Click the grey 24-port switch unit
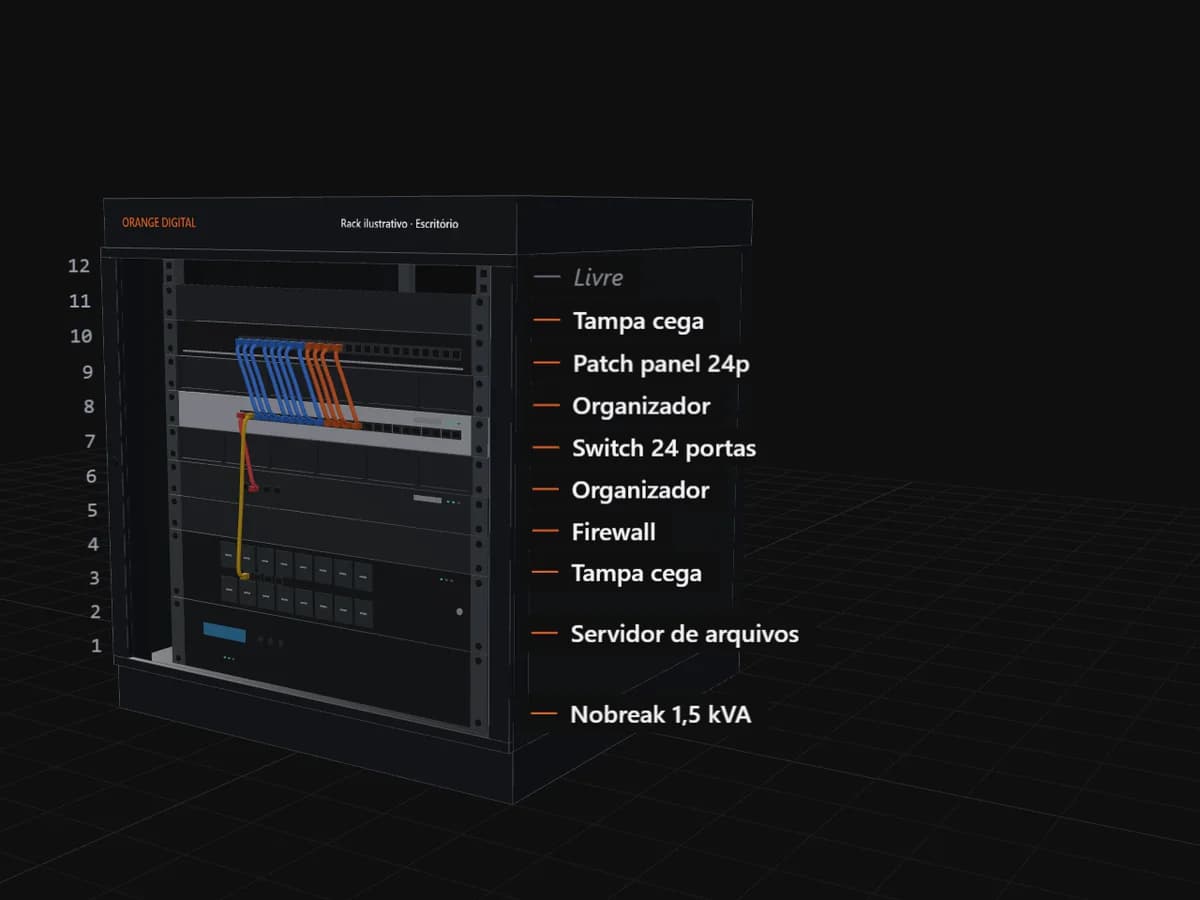1200x900 pixels. point(325,423)
